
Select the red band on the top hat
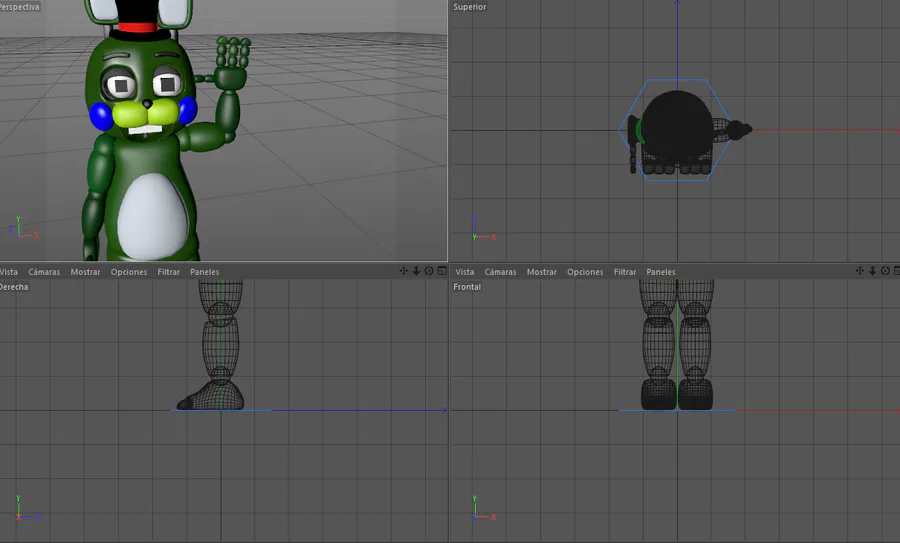click(137, 27)
